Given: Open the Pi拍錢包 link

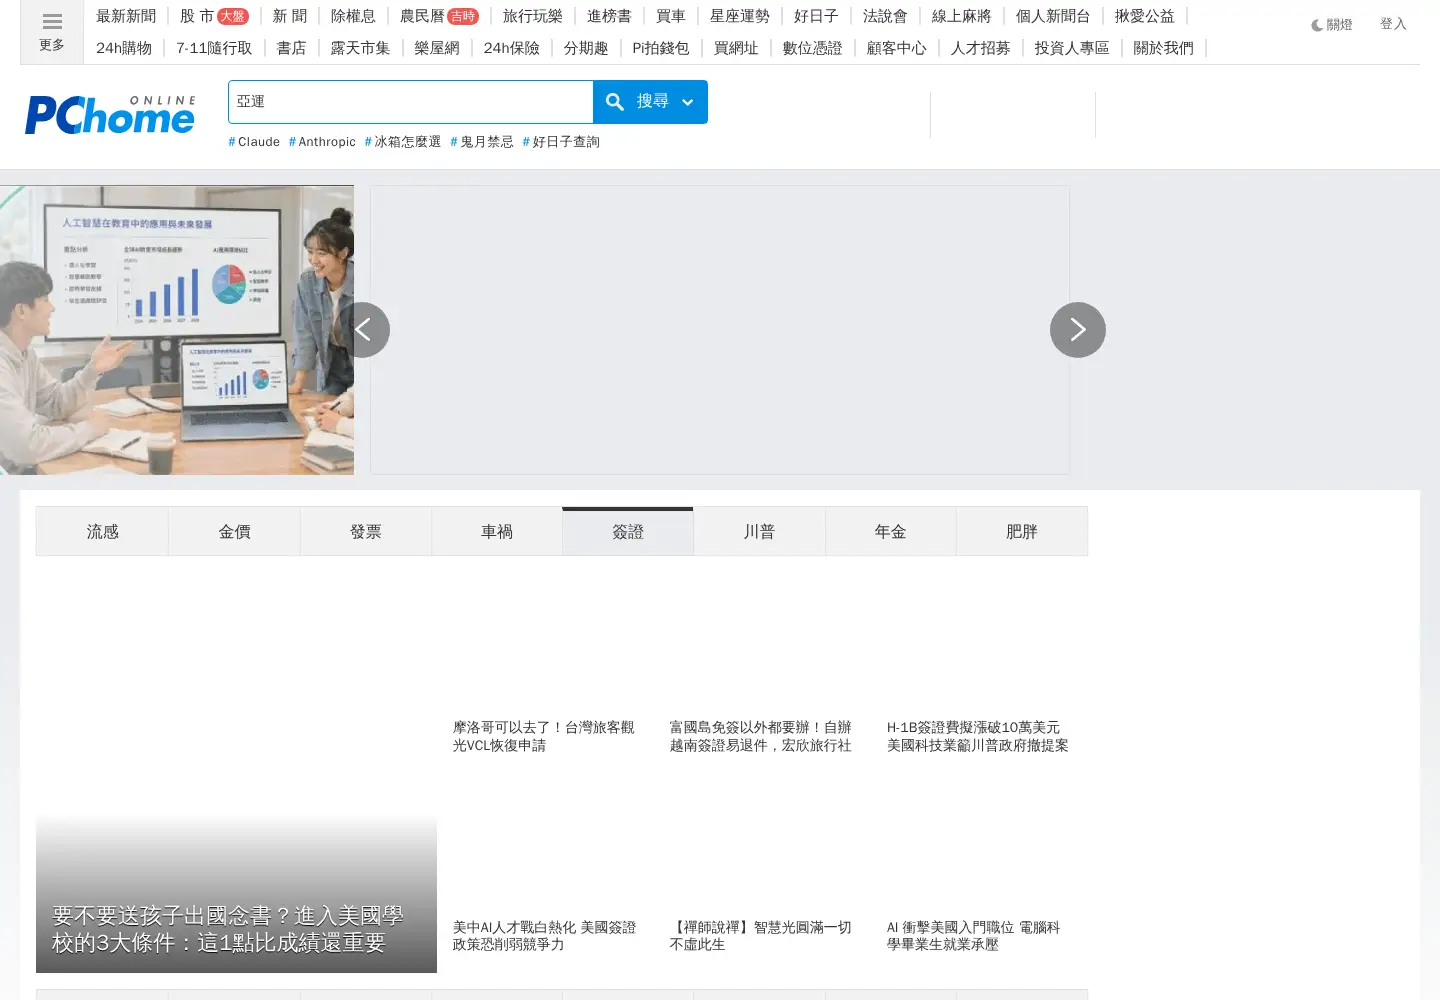Looking at the screenshot, I should click(x=661, y=48).
